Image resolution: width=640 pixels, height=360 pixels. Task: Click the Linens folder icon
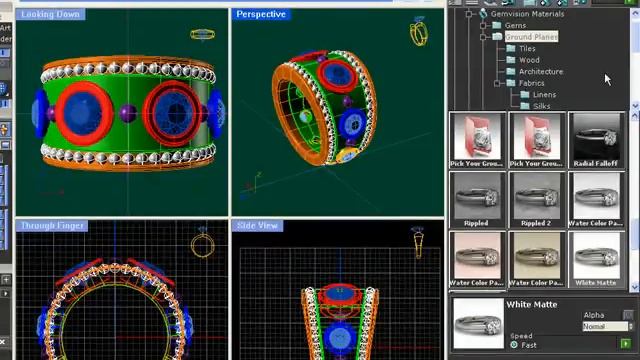pyautogui.click(x=525, y=94)
